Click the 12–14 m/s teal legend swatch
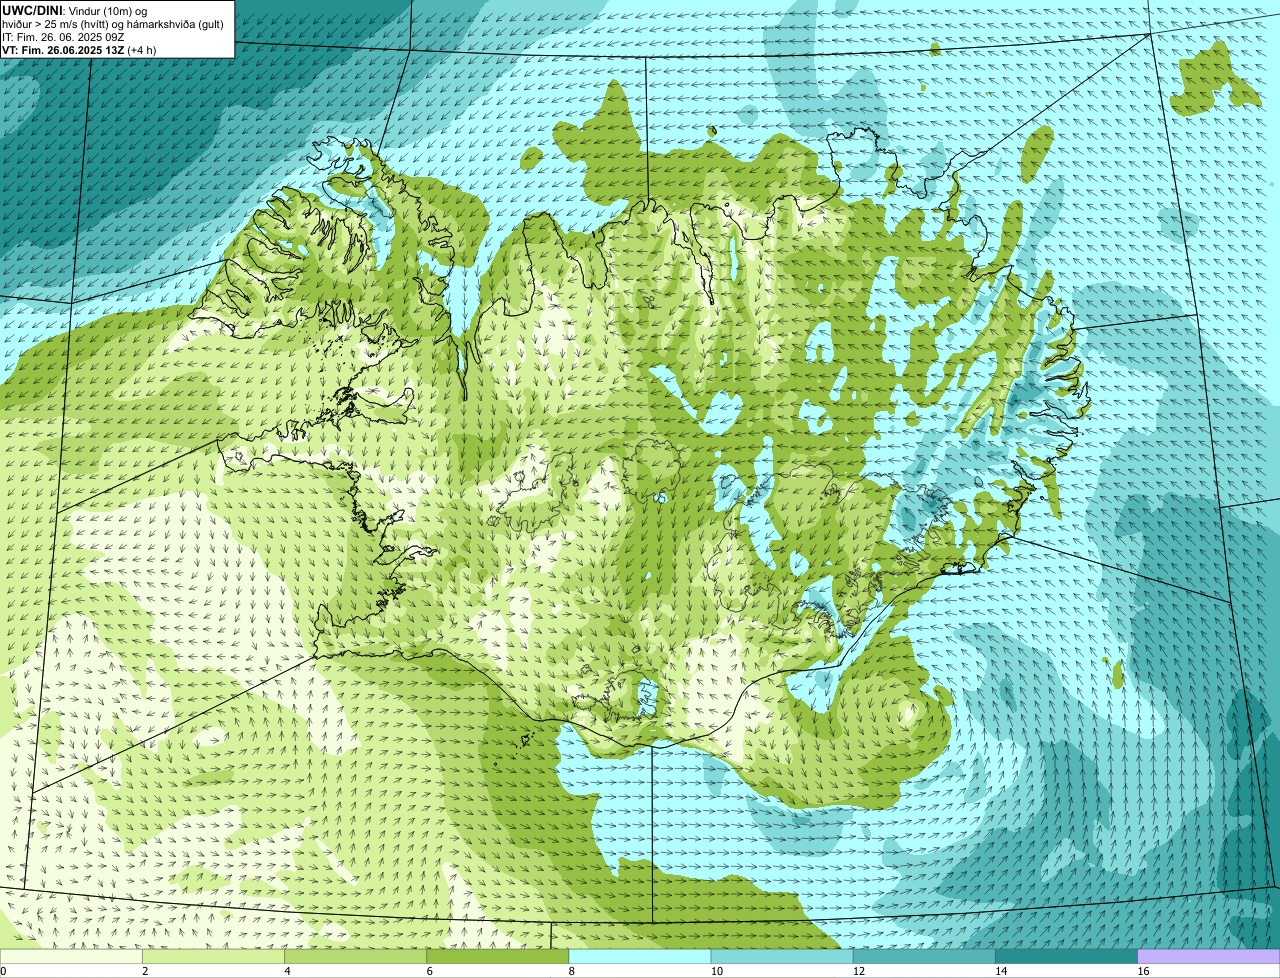Viewport: 1280px width, 978px height. [x=924, y=956]
